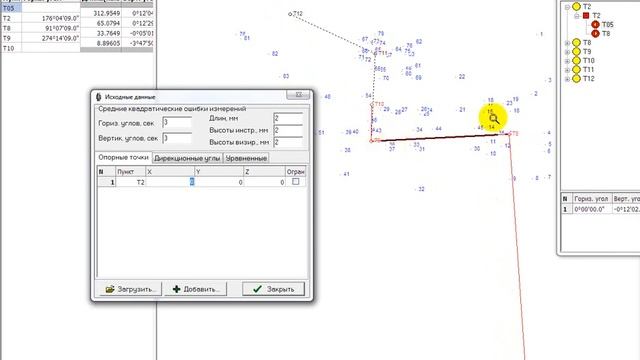Click the angle value 176°04'09.0"
The image size is (640, 360).
[x=60, y=18]
